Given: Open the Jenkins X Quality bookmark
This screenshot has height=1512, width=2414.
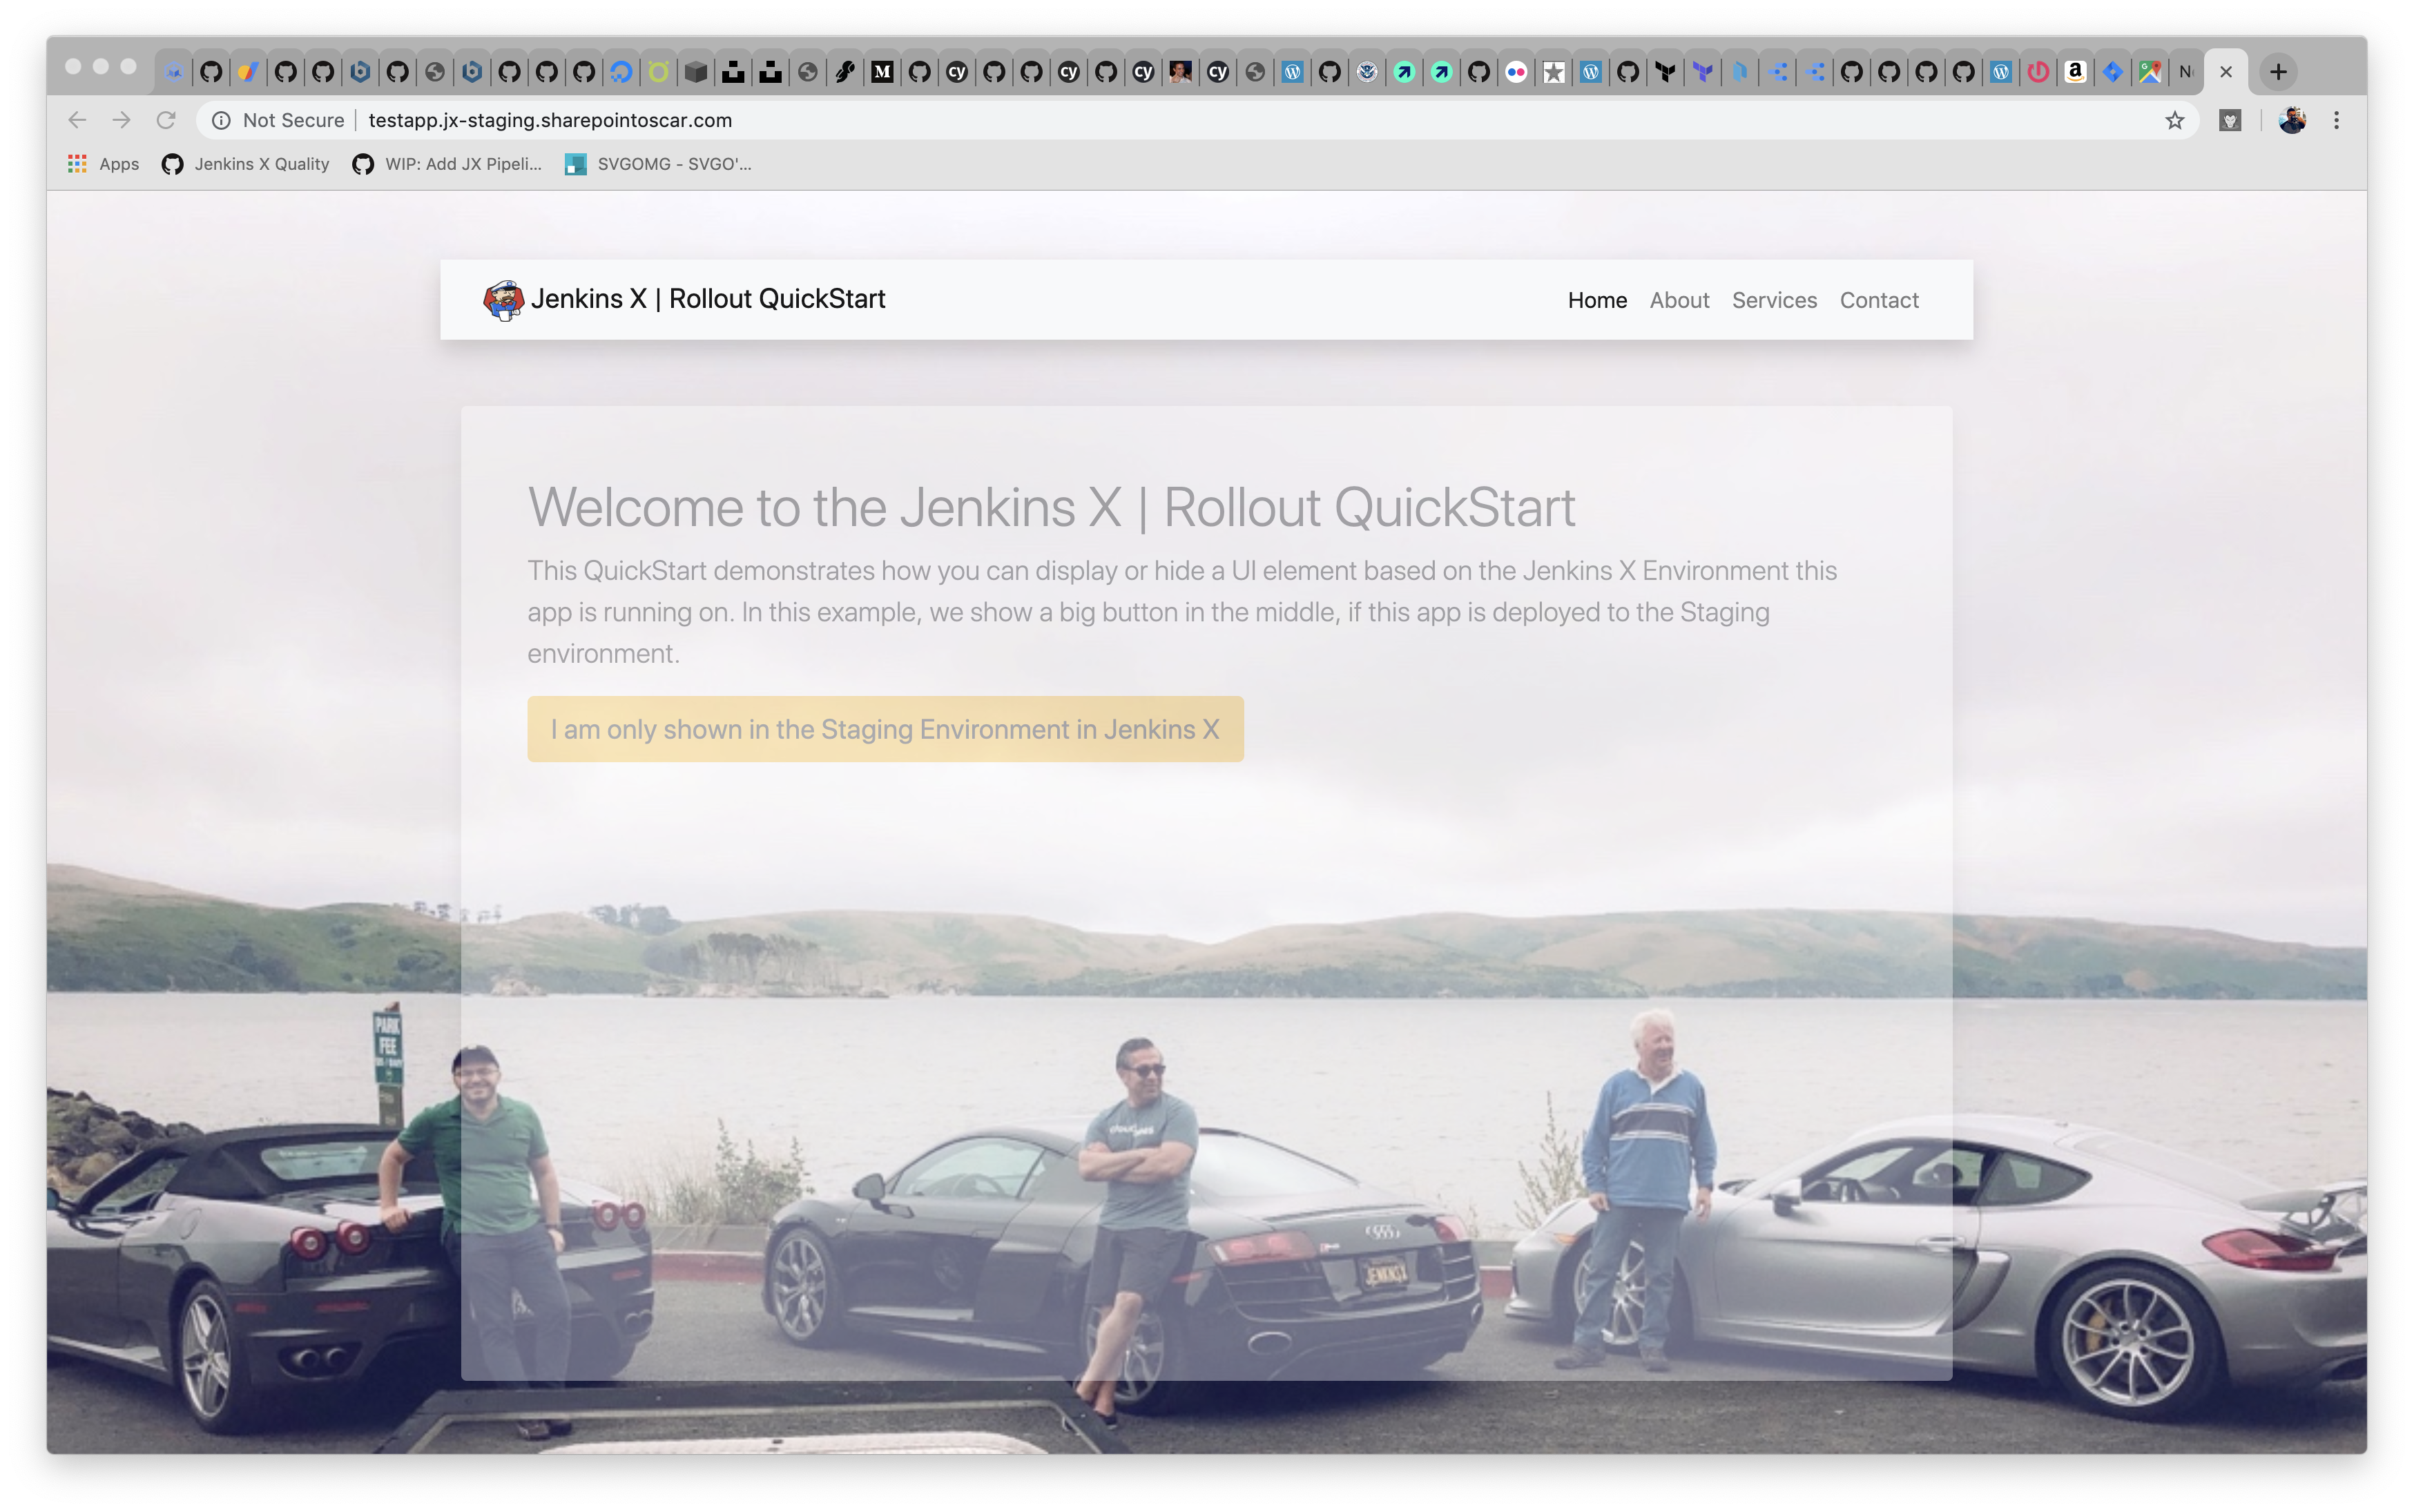Looking at the screenshot, I should click(x=245, y=164).
